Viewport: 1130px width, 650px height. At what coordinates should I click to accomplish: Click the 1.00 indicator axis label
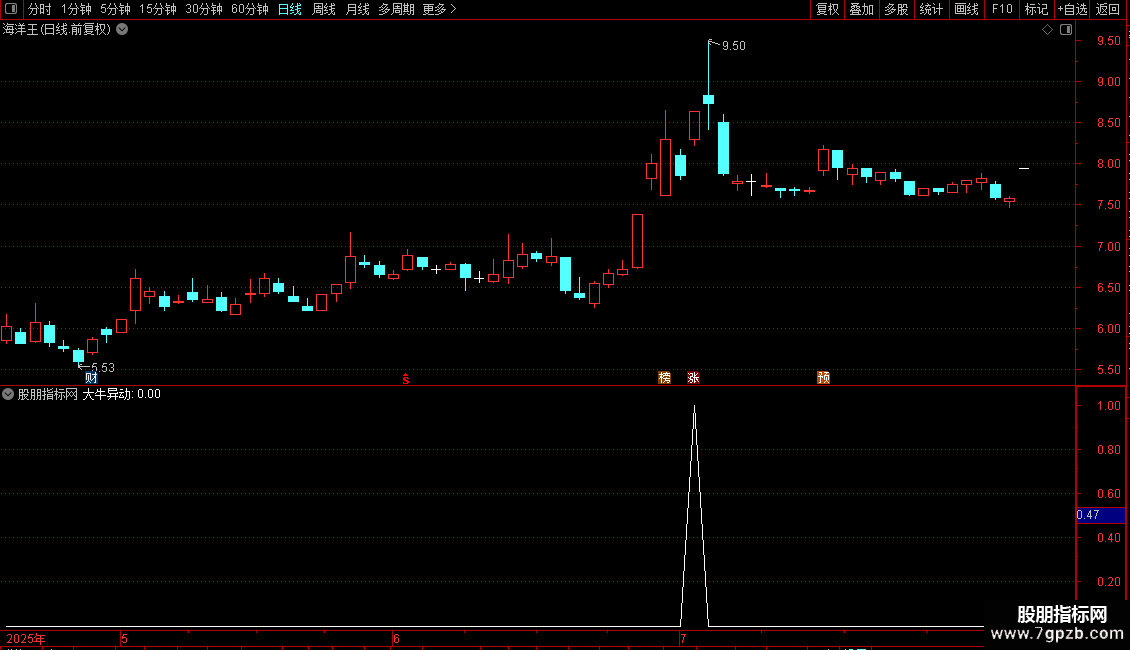point(1108,406)
